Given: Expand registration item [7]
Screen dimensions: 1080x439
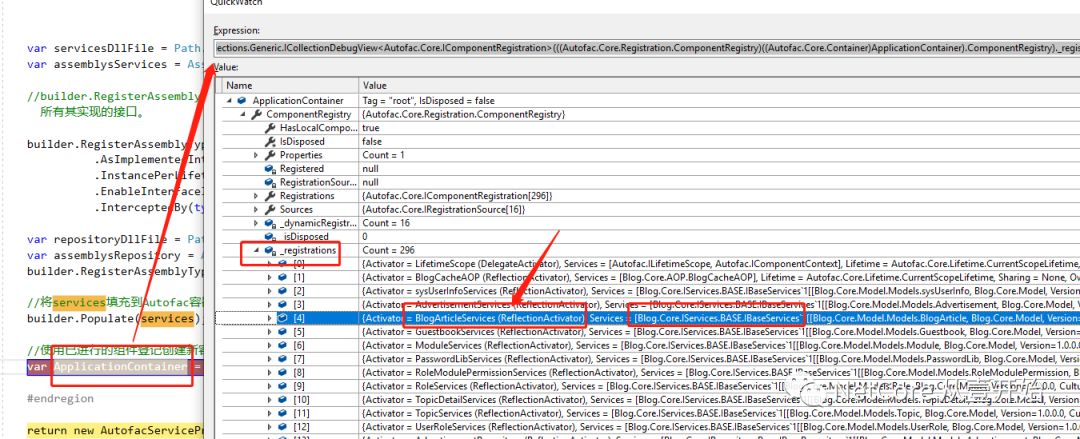Looking at the screenshot, I should pyautogui.click(x=270, y=359).
